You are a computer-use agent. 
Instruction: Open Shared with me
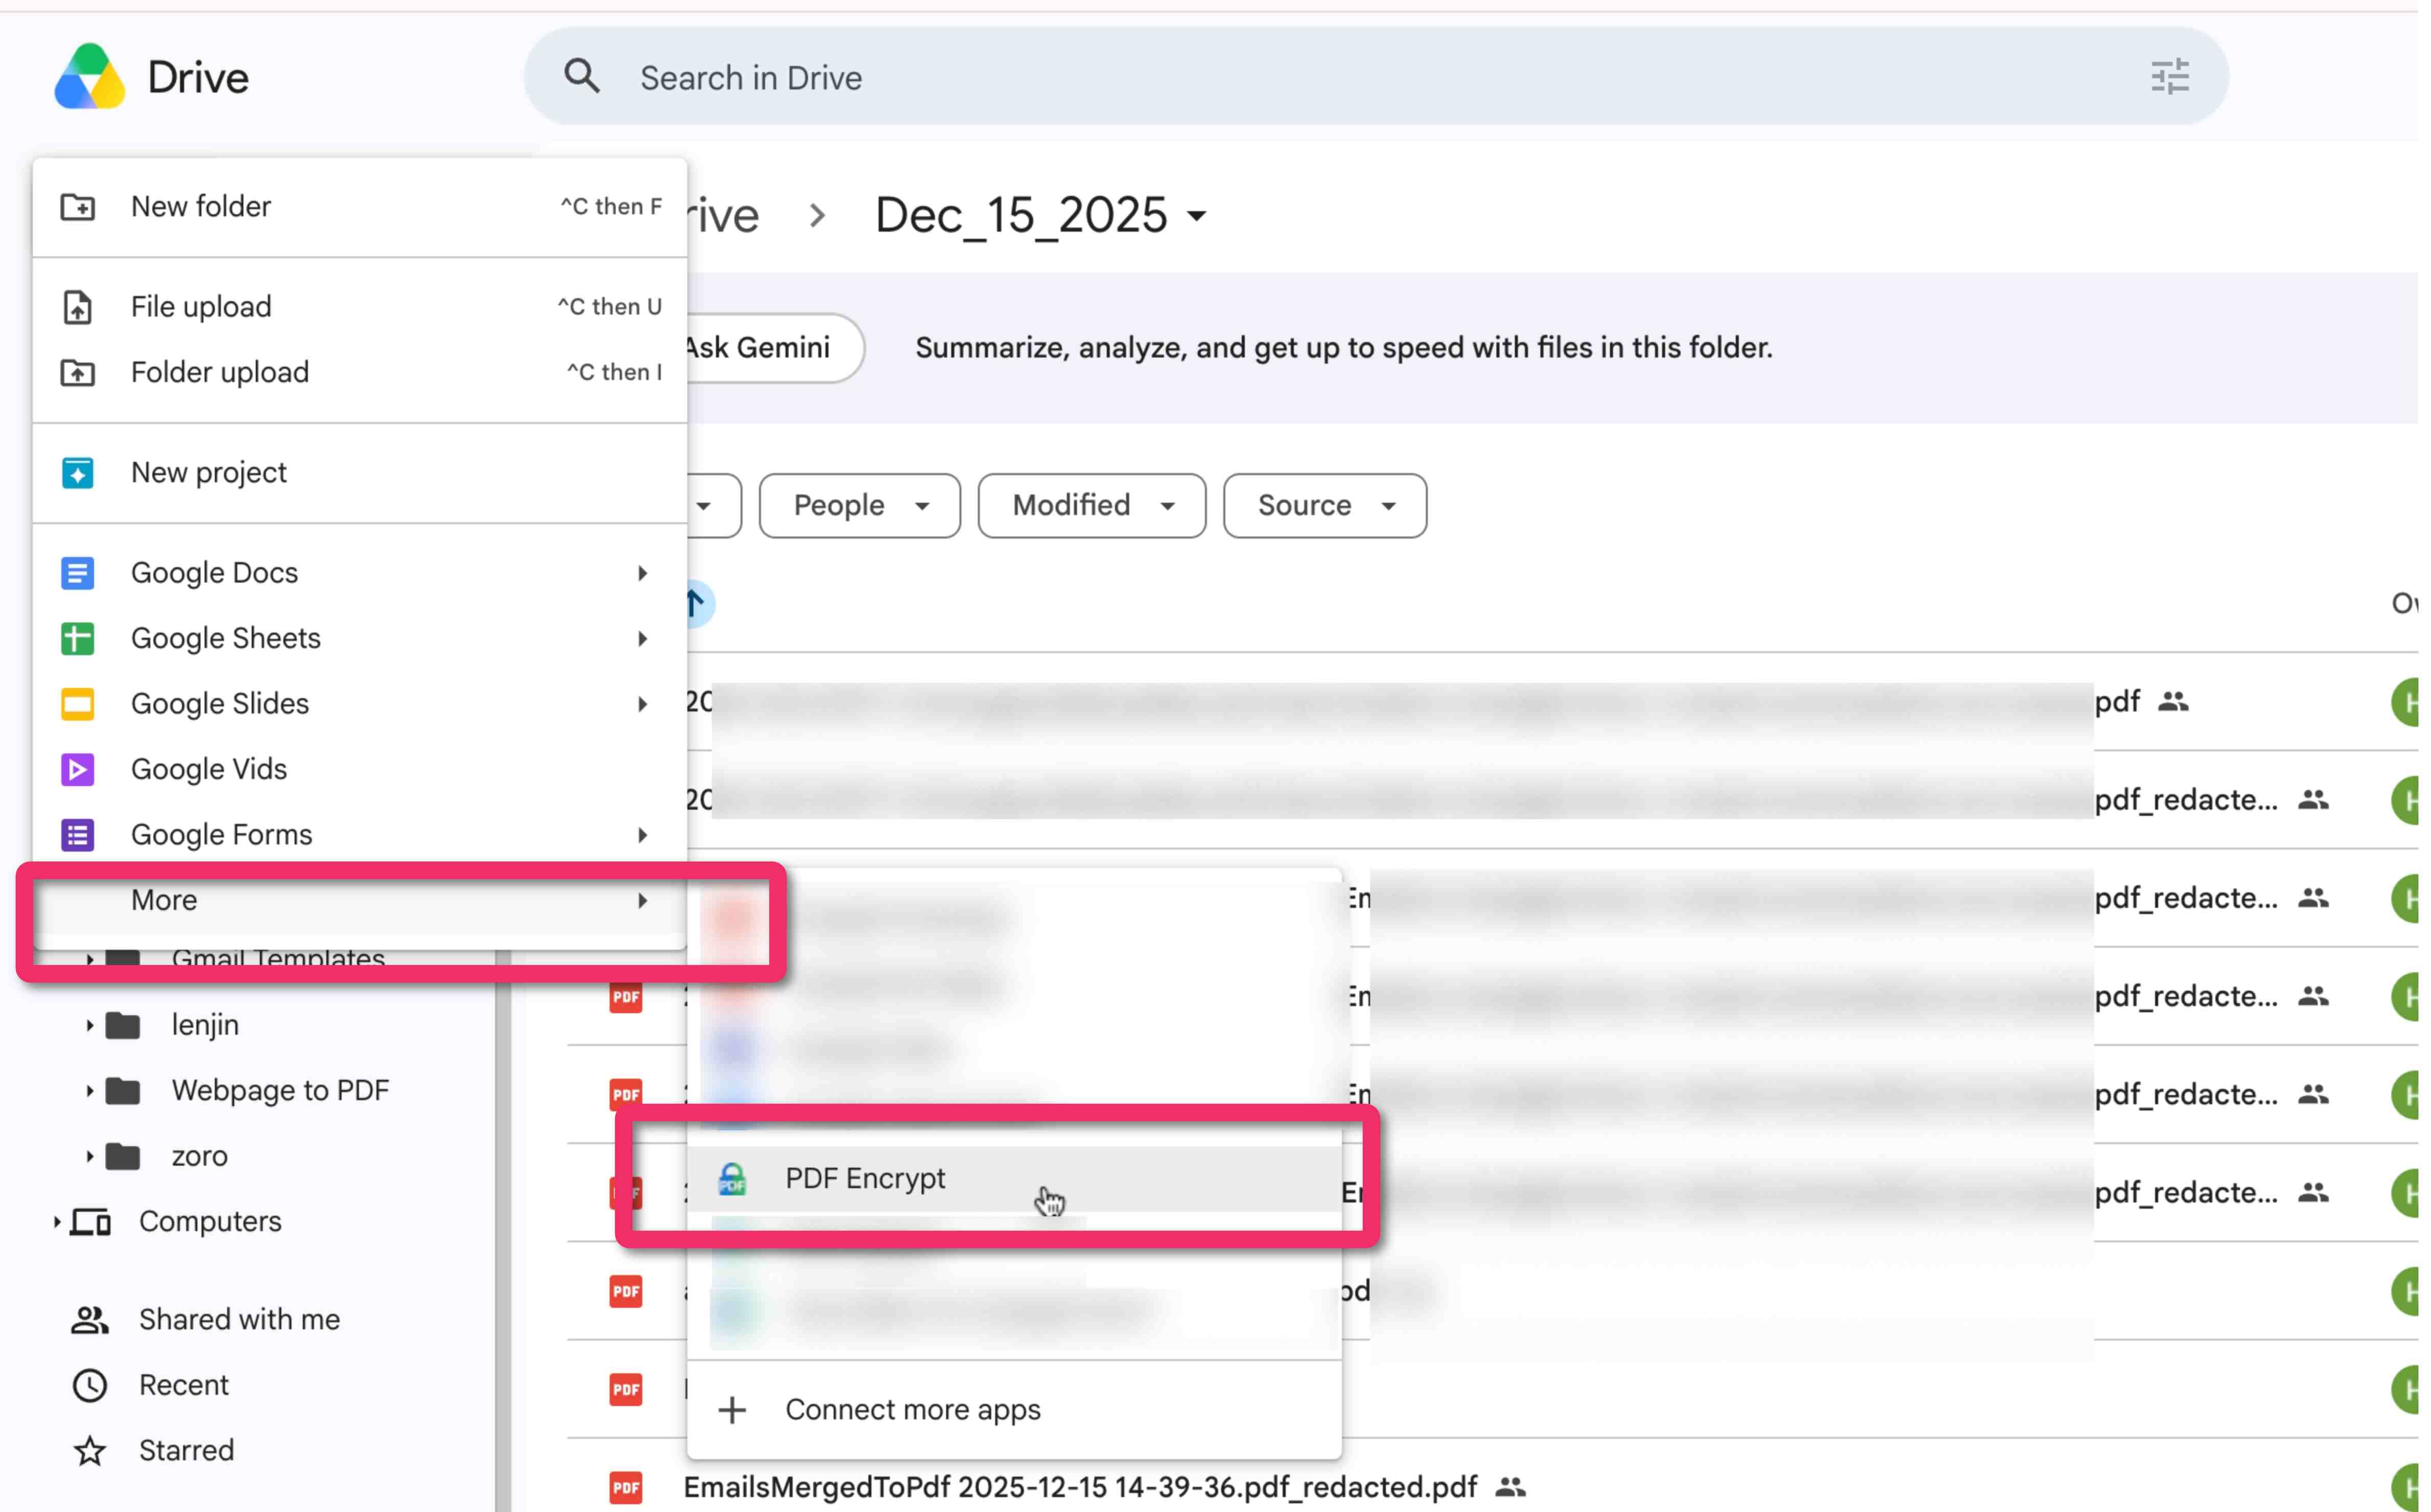pos(240,1321)
